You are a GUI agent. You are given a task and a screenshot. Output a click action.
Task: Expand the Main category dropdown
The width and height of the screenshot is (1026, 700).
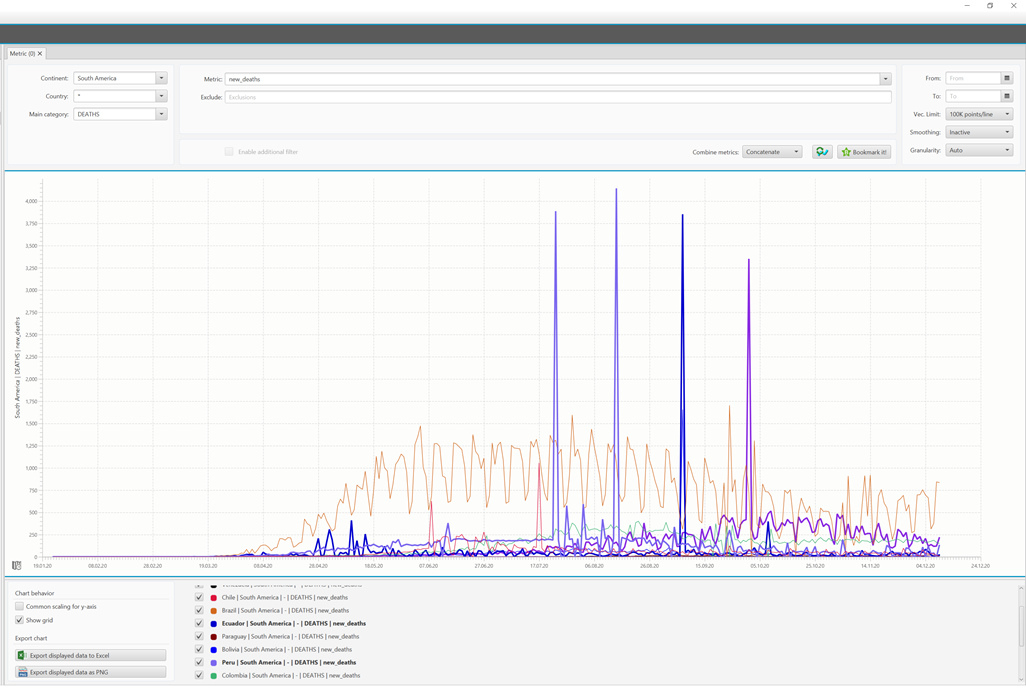161,114
